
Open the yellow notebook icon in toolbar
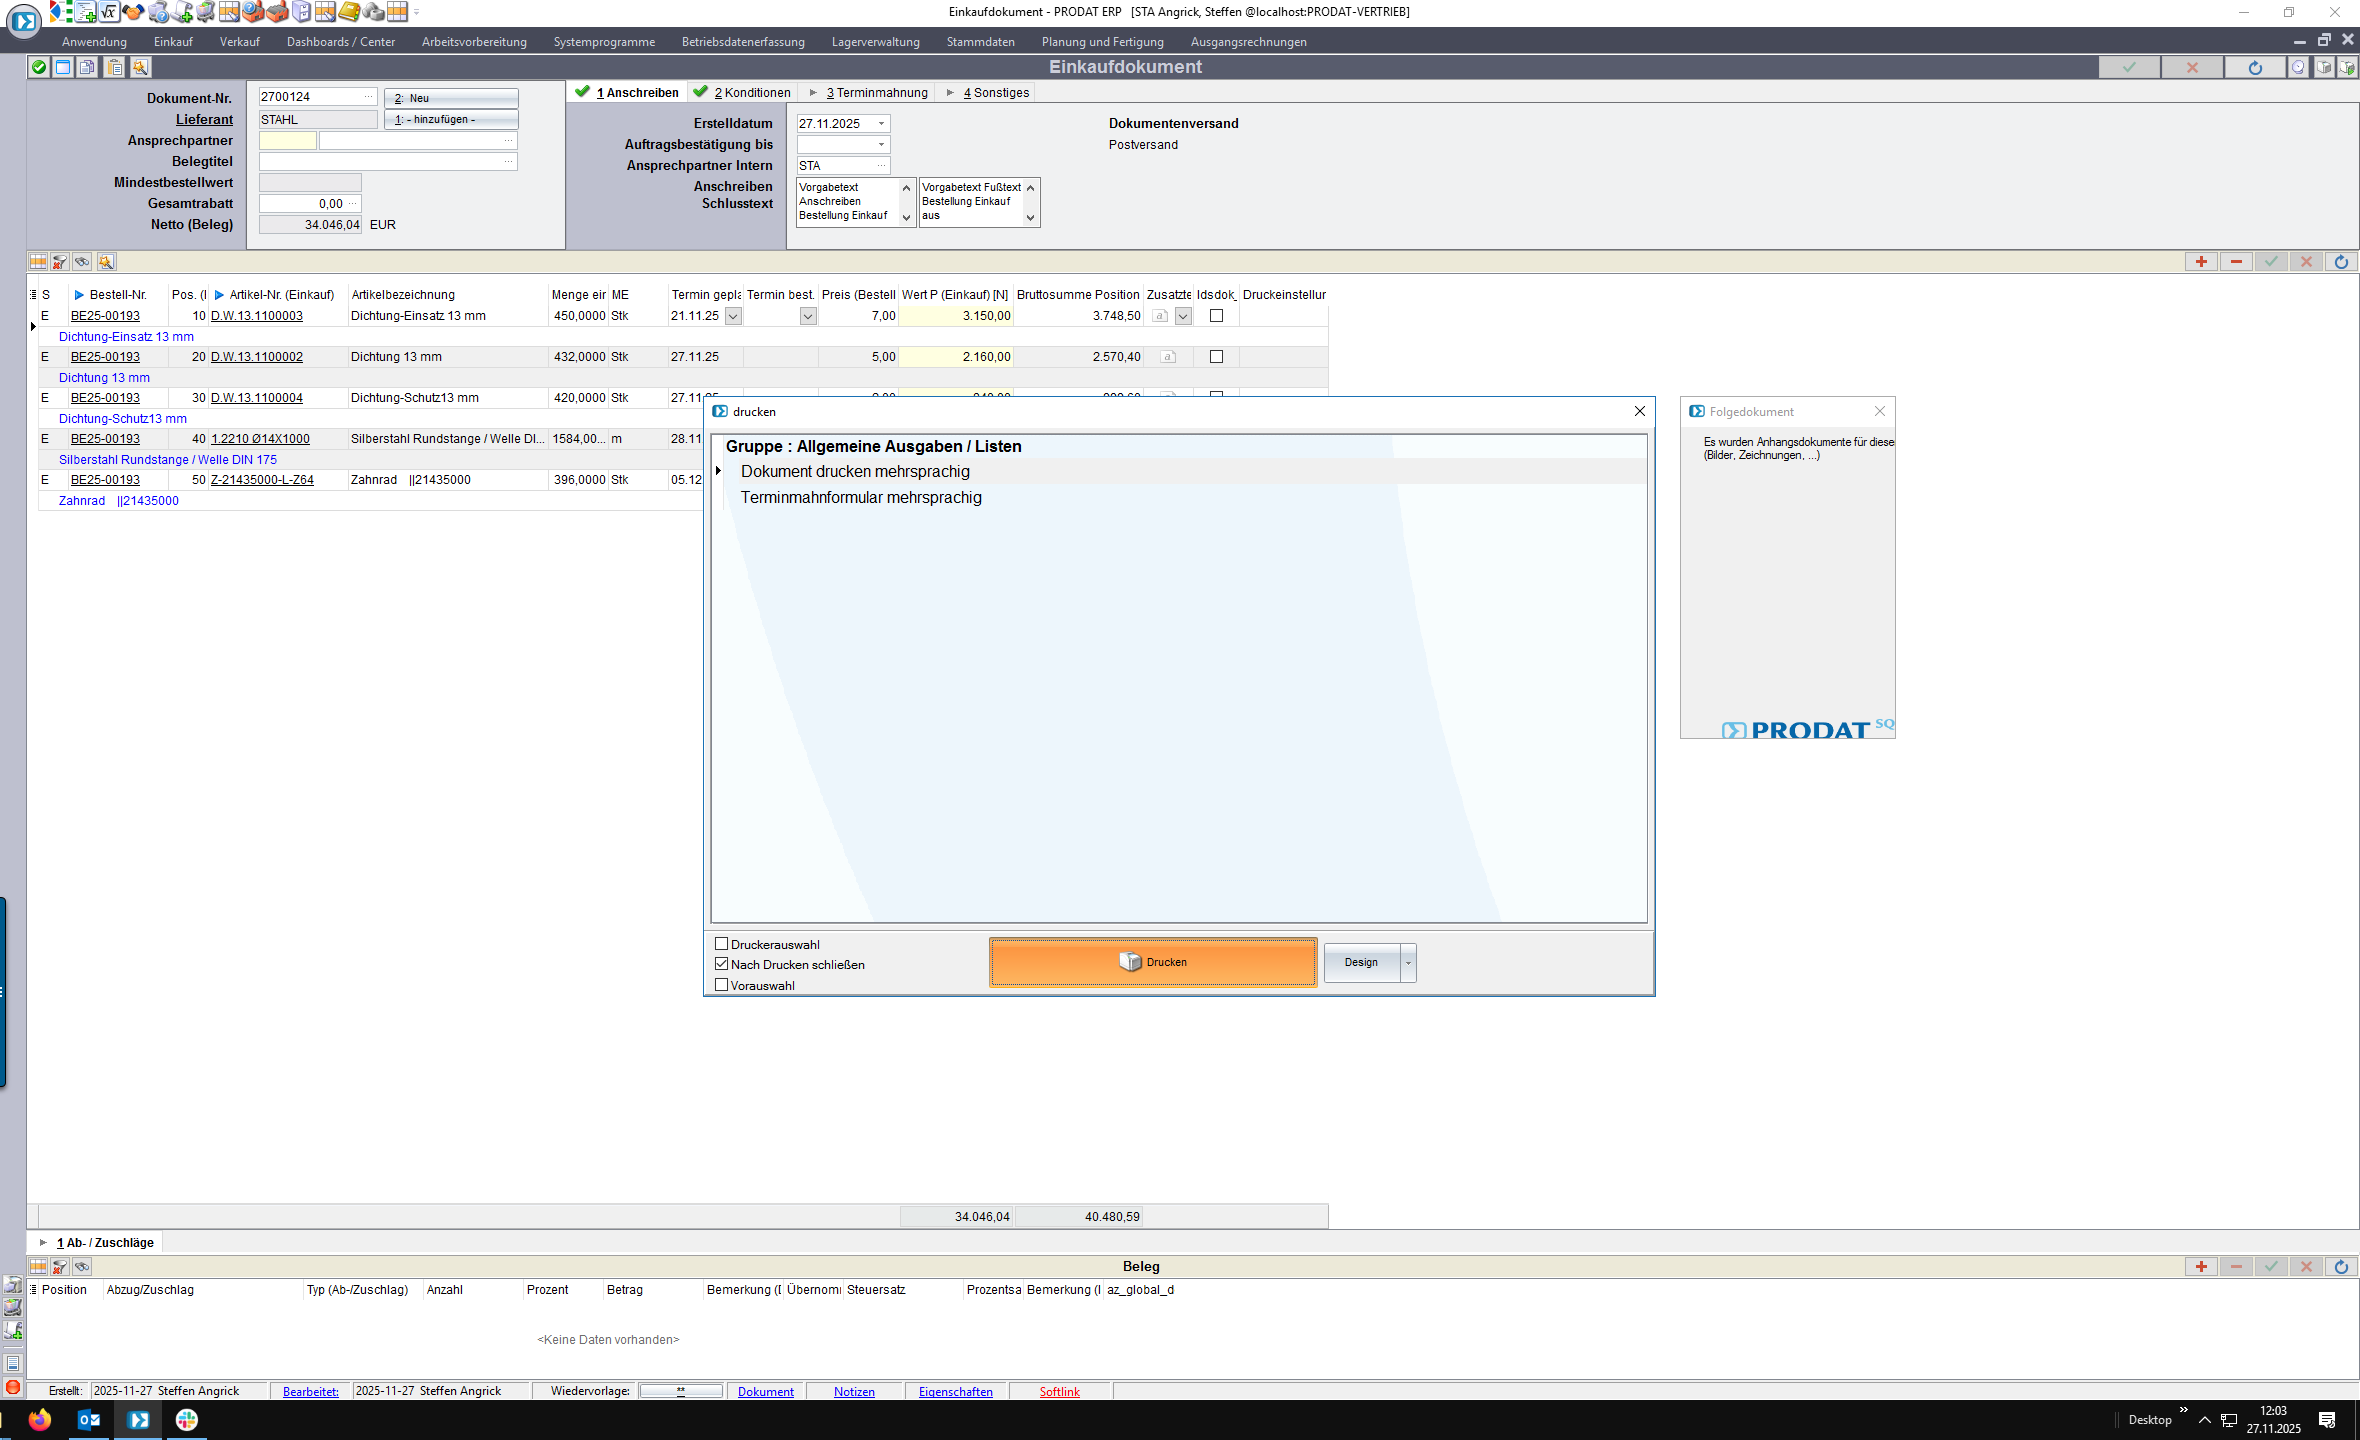[349, 12]
